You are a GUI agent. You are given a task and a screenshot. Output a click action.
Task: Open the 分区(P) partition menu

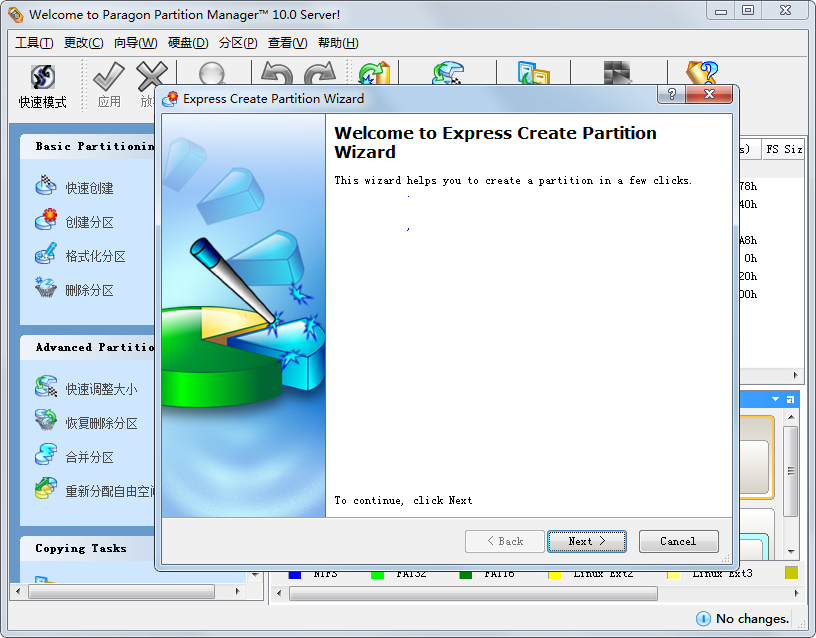tap(238, 43)
